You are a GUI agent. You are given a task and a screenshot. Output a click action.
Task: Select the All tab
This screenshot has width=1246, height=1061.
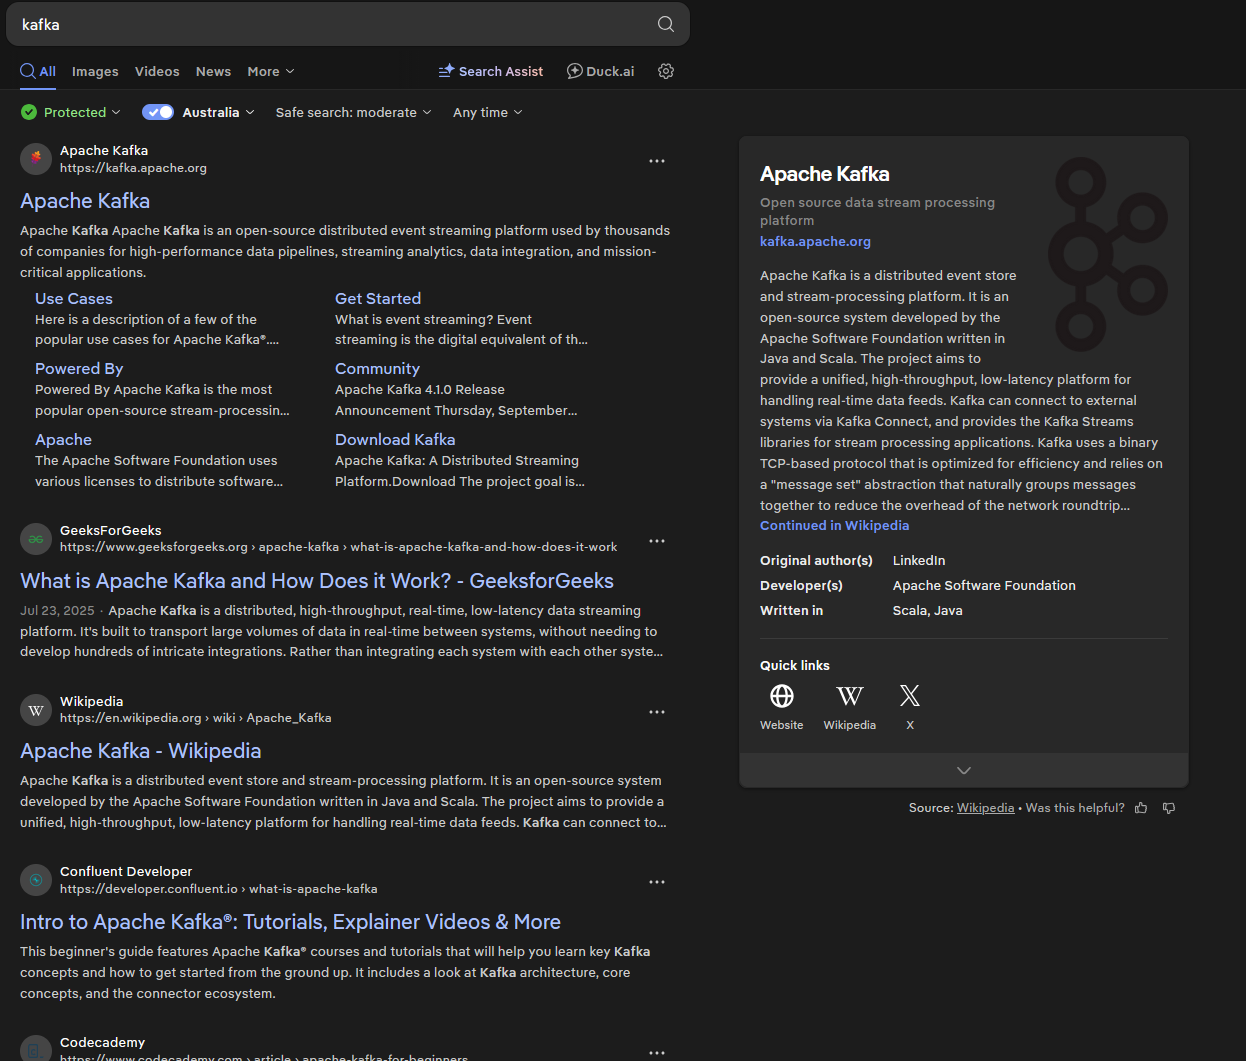(38, 71)
